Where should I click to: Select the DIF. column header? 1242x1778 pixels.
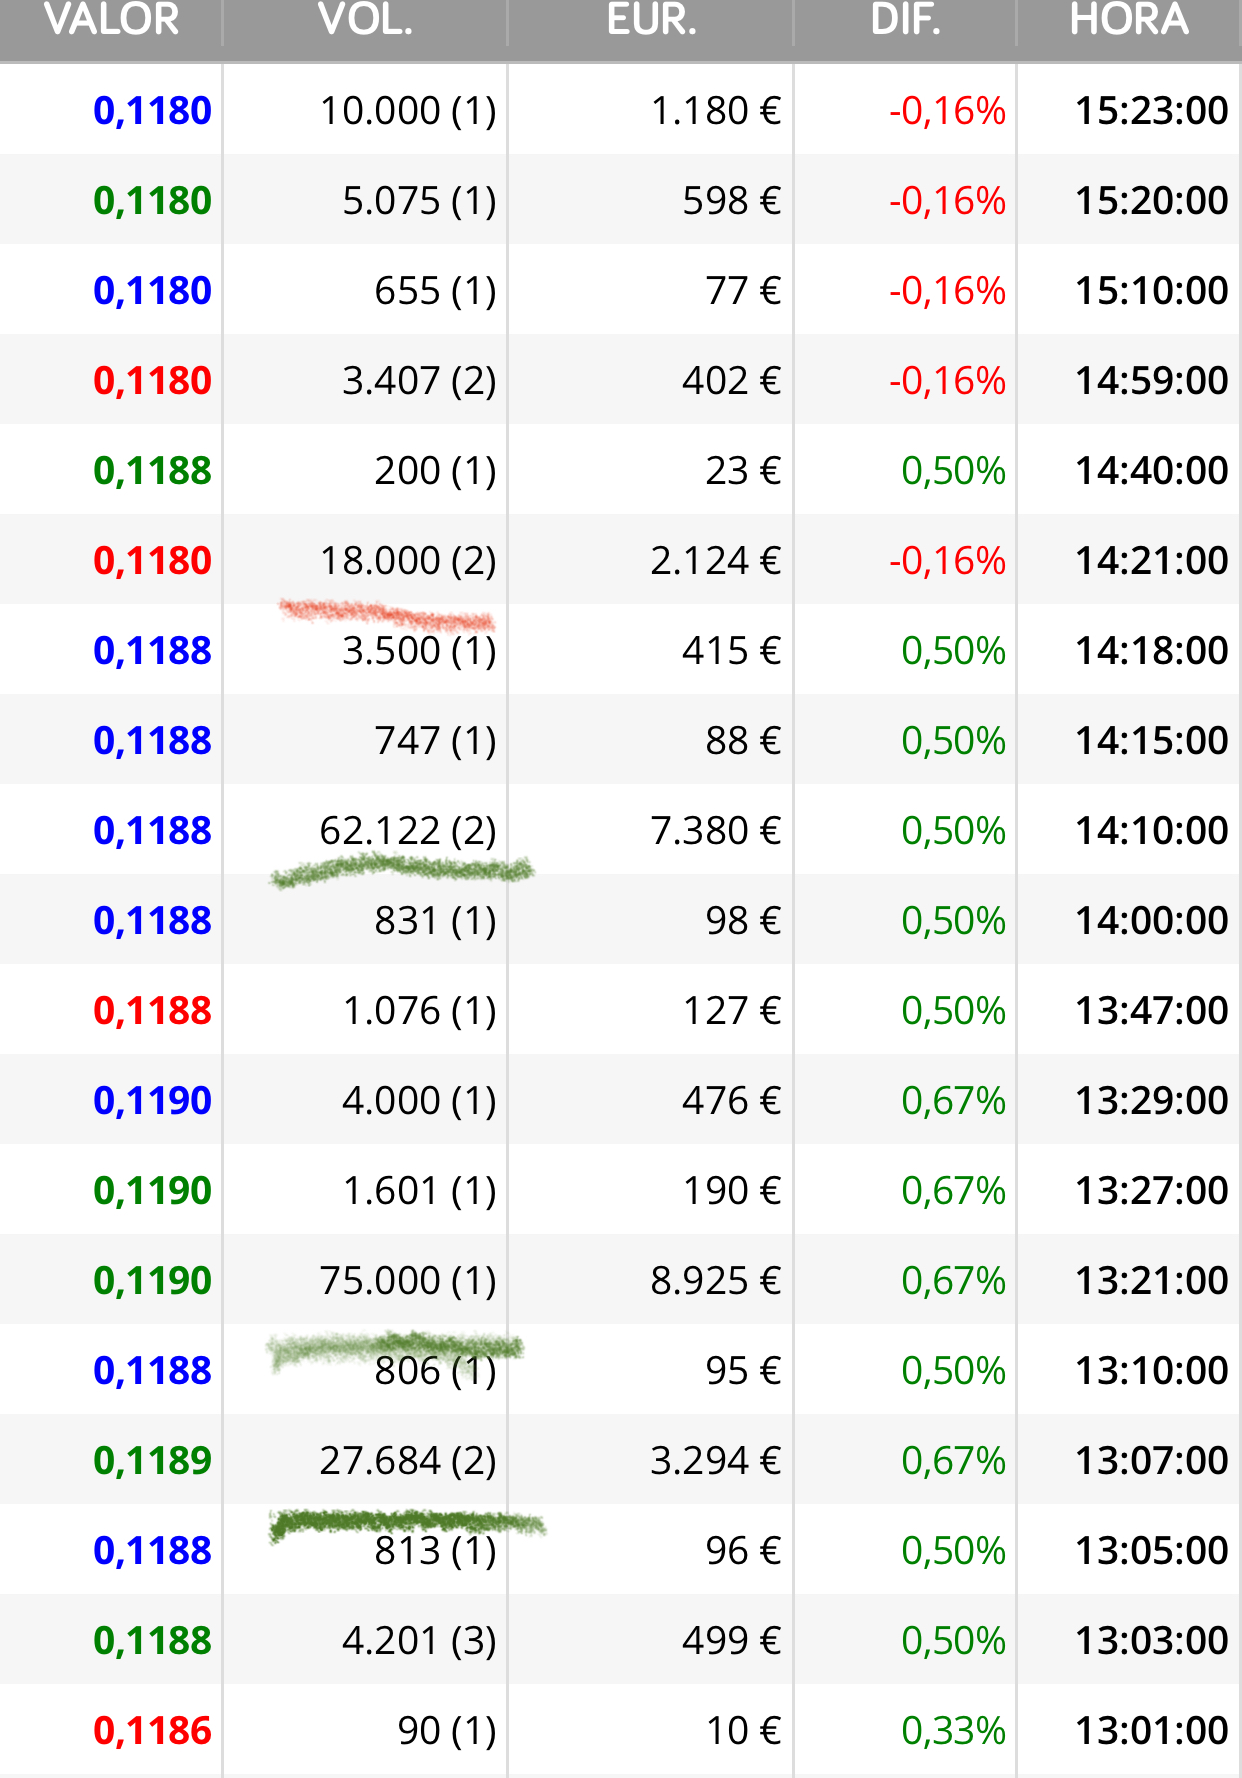[x=905, y=20]
